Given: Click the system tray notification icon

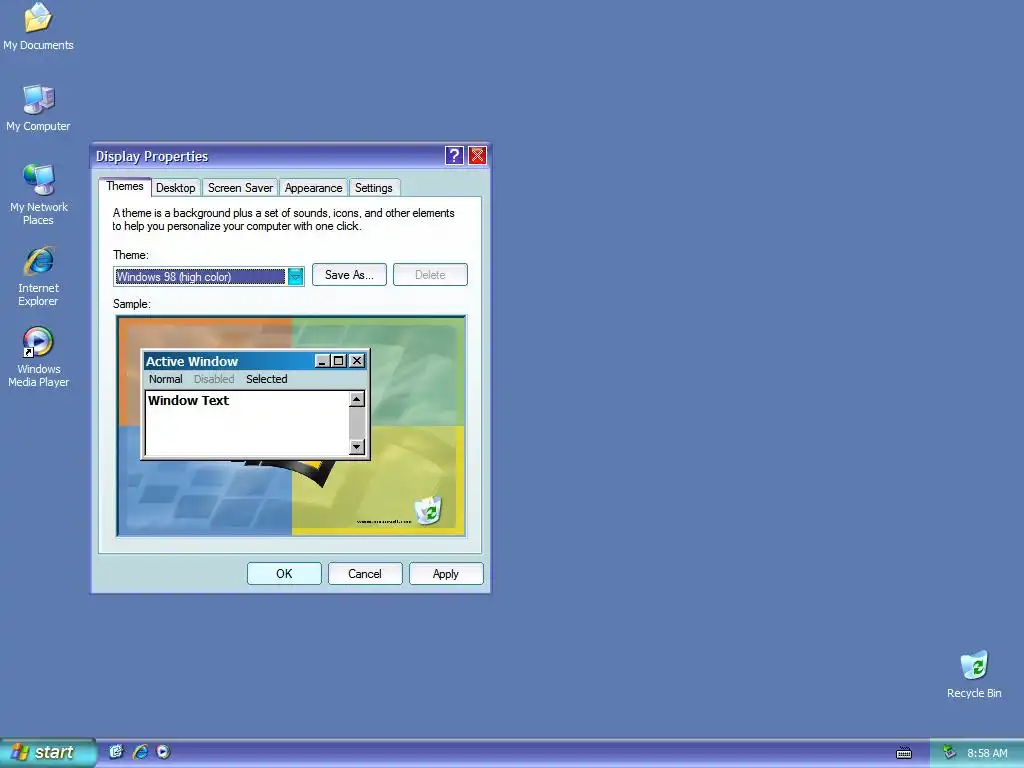Looking at the screenshot, I should (949, 752).
